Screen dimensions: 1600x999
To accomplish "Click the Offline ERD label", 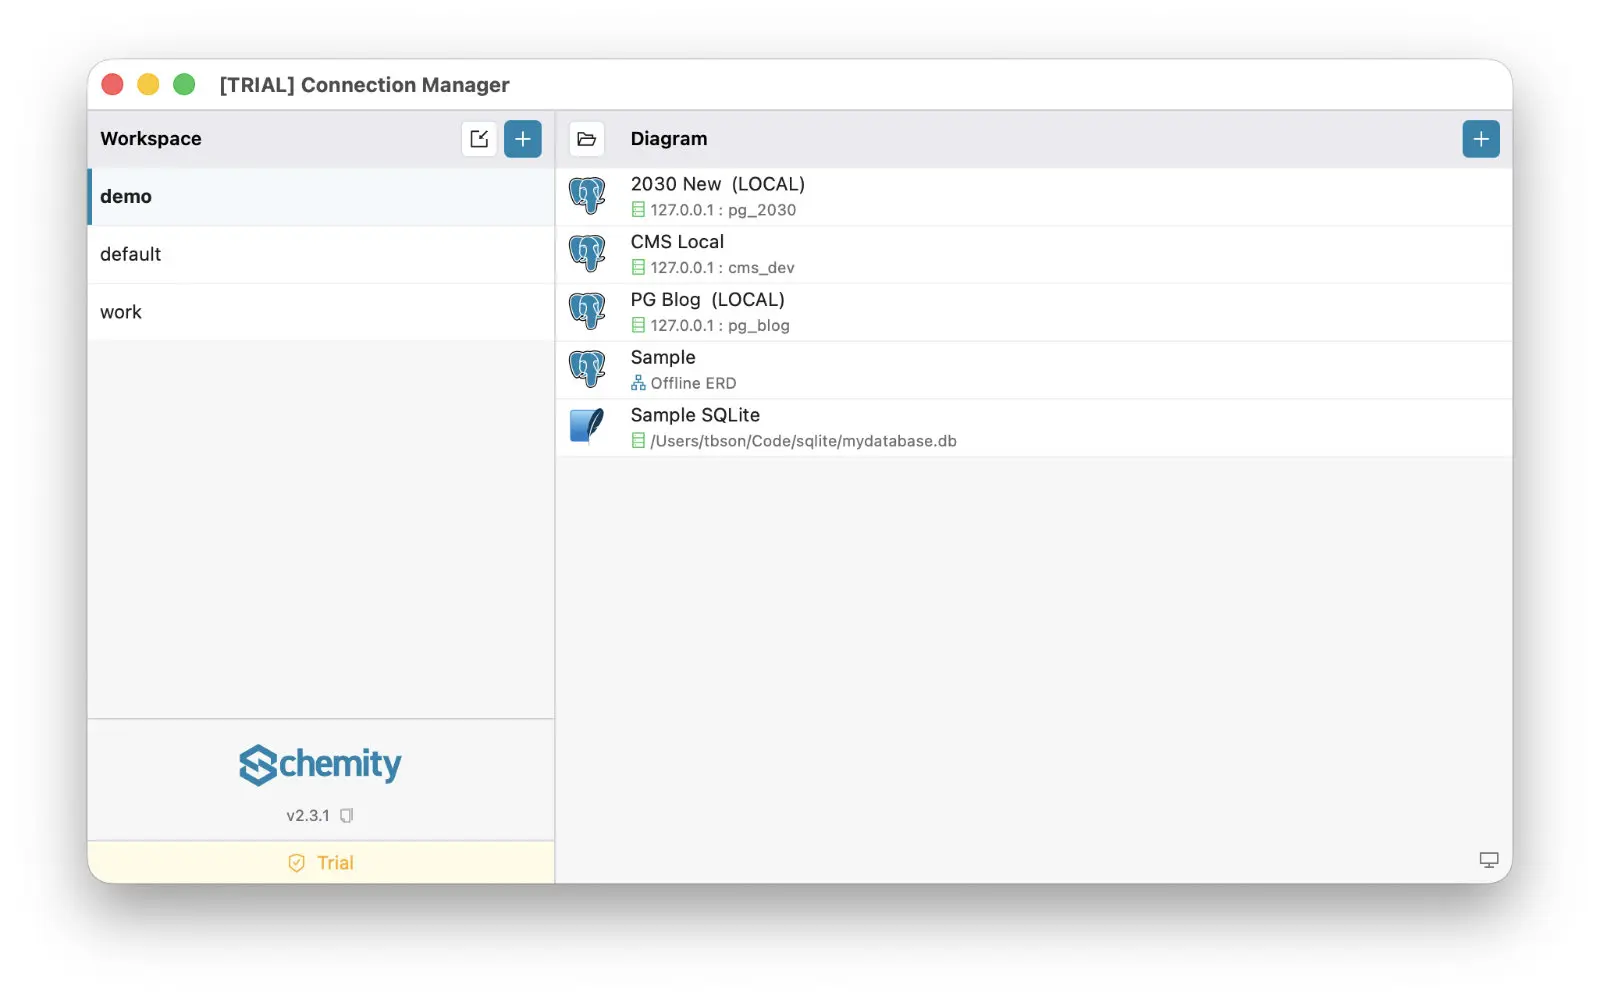I will 693,383.
